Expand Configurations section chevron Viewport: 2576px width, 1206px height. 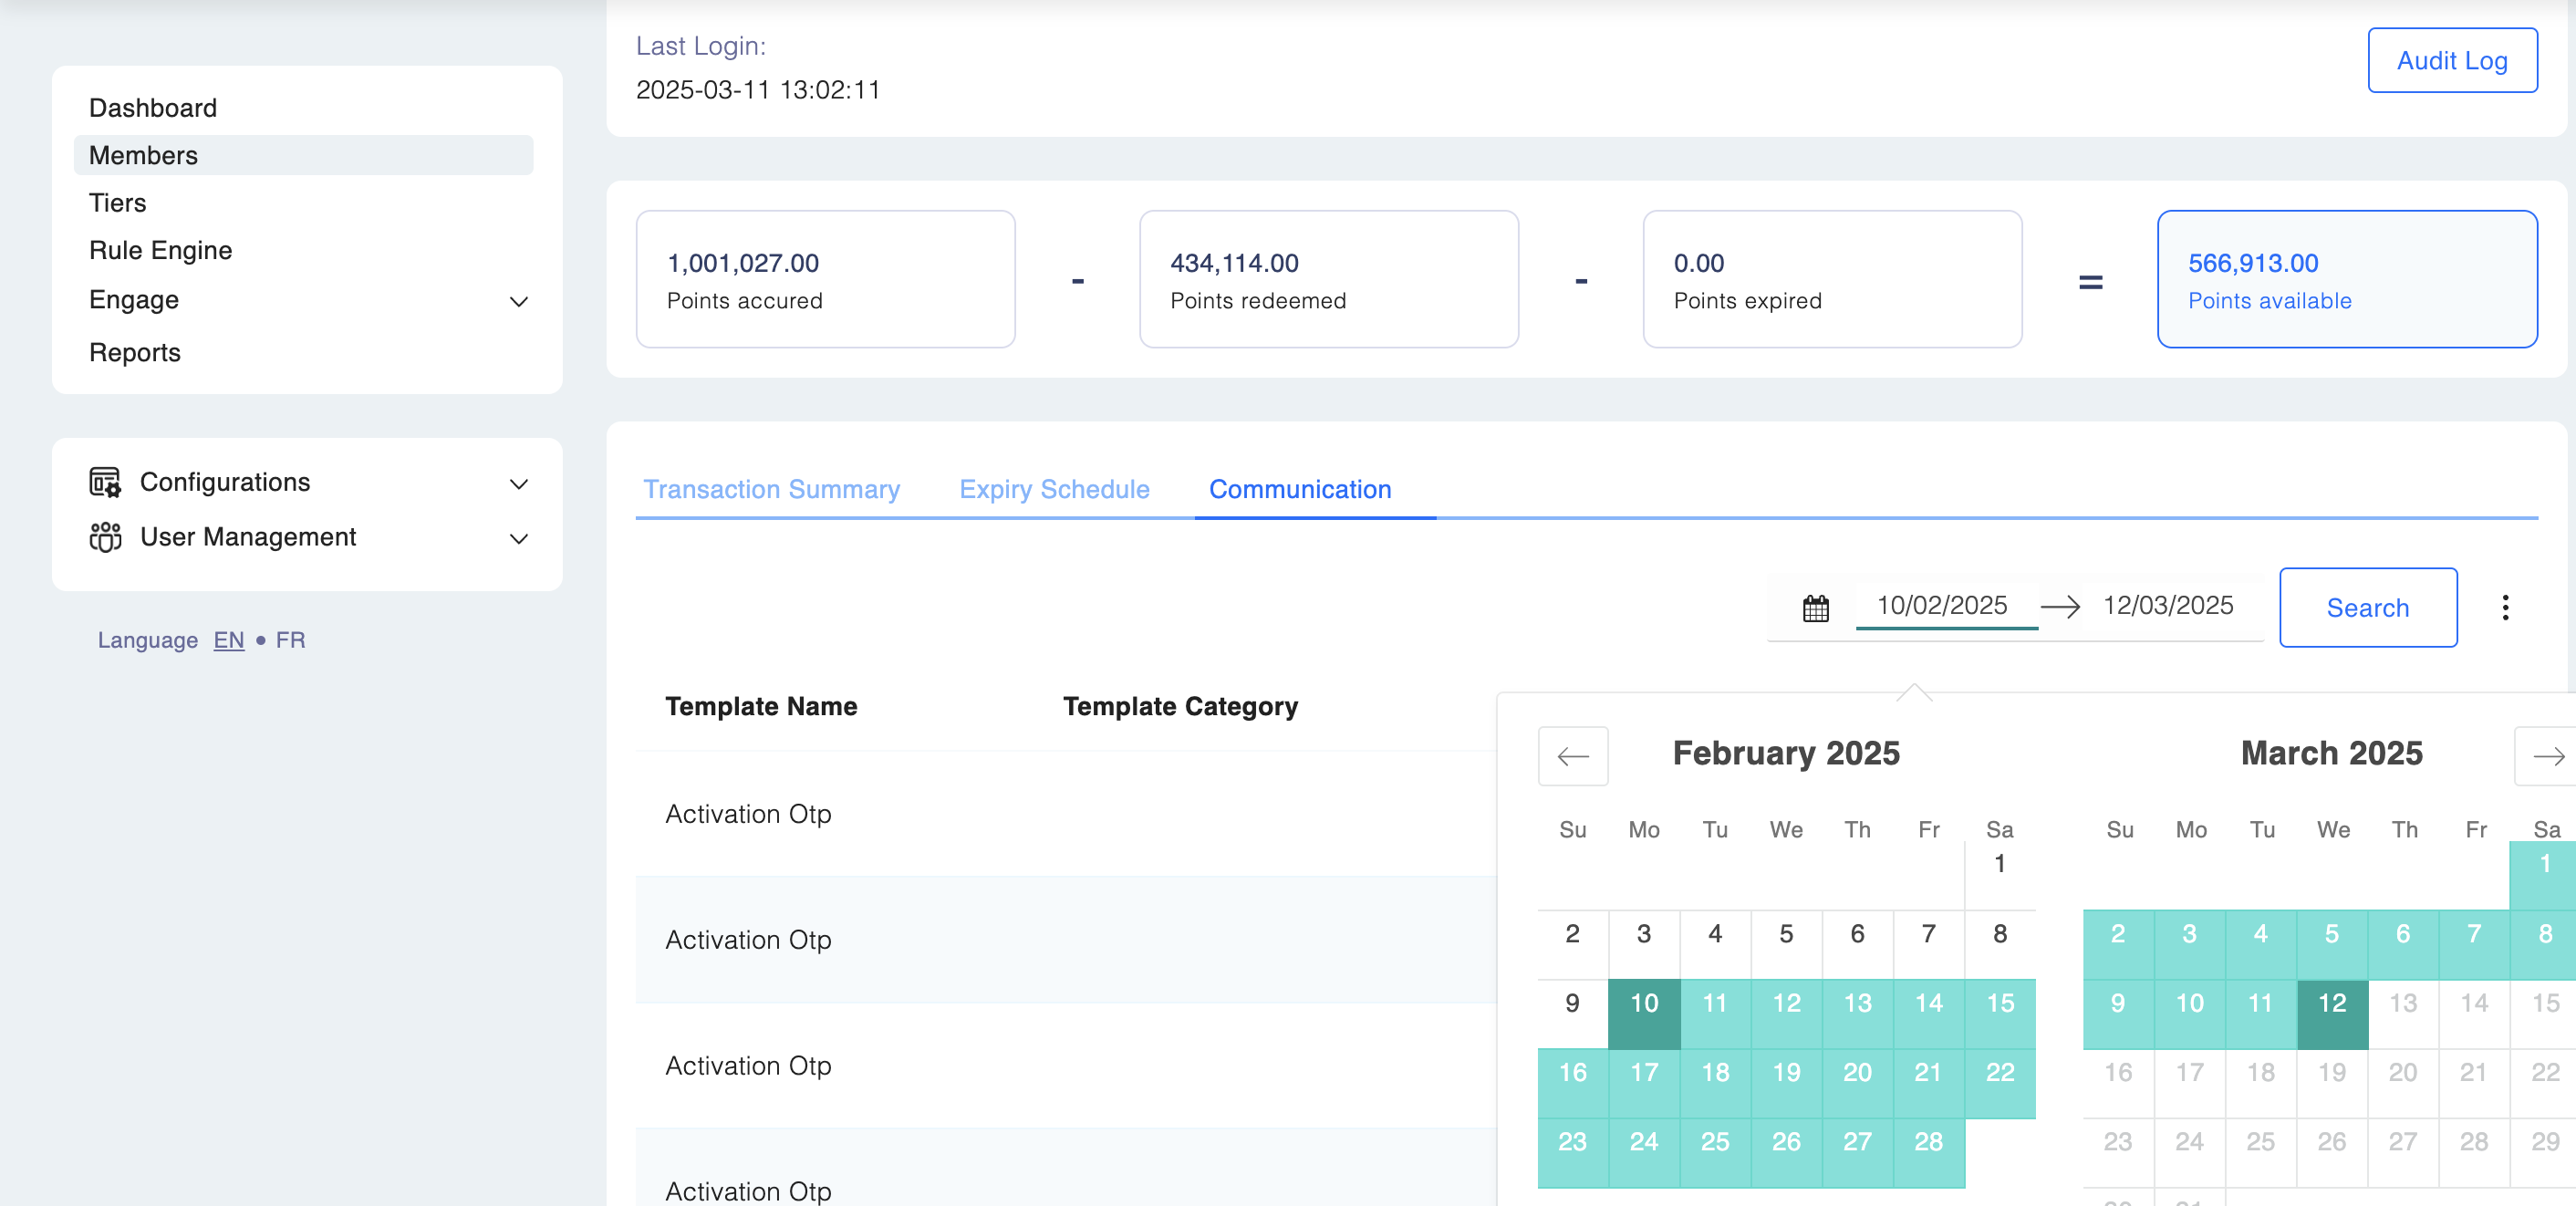click(x=518, y=484)
